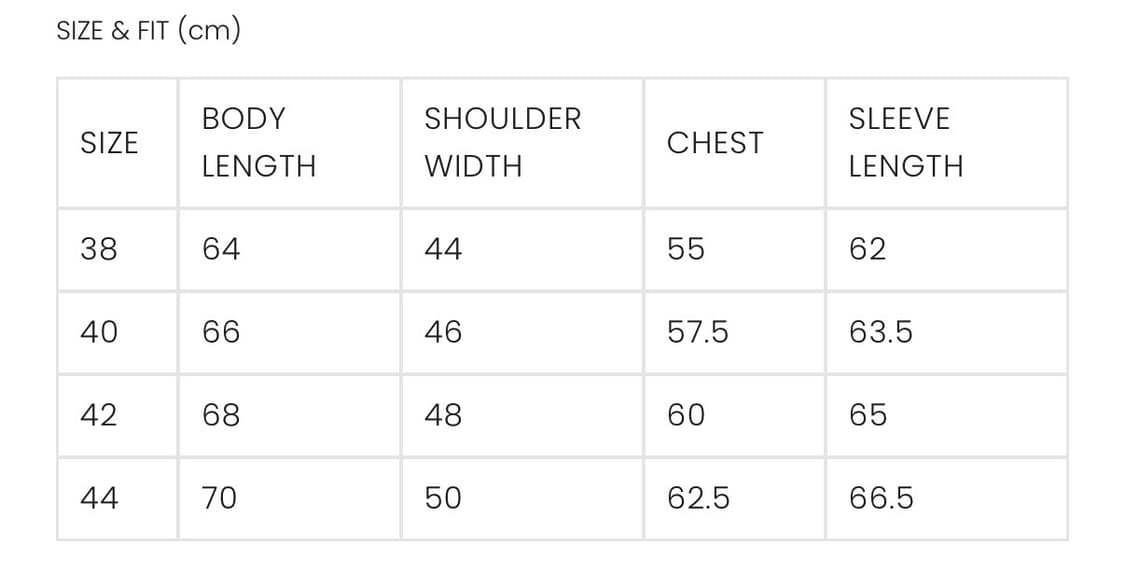This screenshot has width=1125, height=562.
Task: Click the chest value 60
Action: click(x=686, y=415)
